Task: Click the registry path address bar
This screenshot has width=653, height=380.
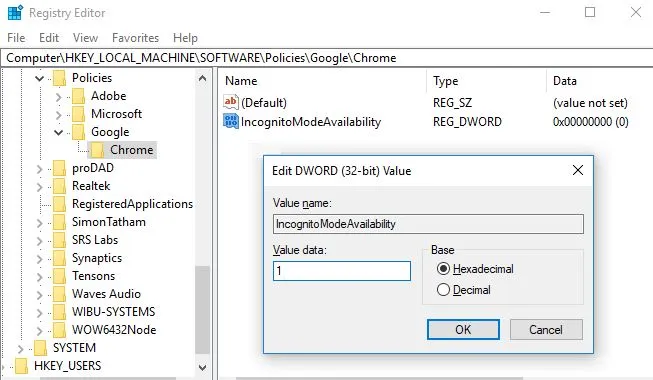Action: point(326,58)
